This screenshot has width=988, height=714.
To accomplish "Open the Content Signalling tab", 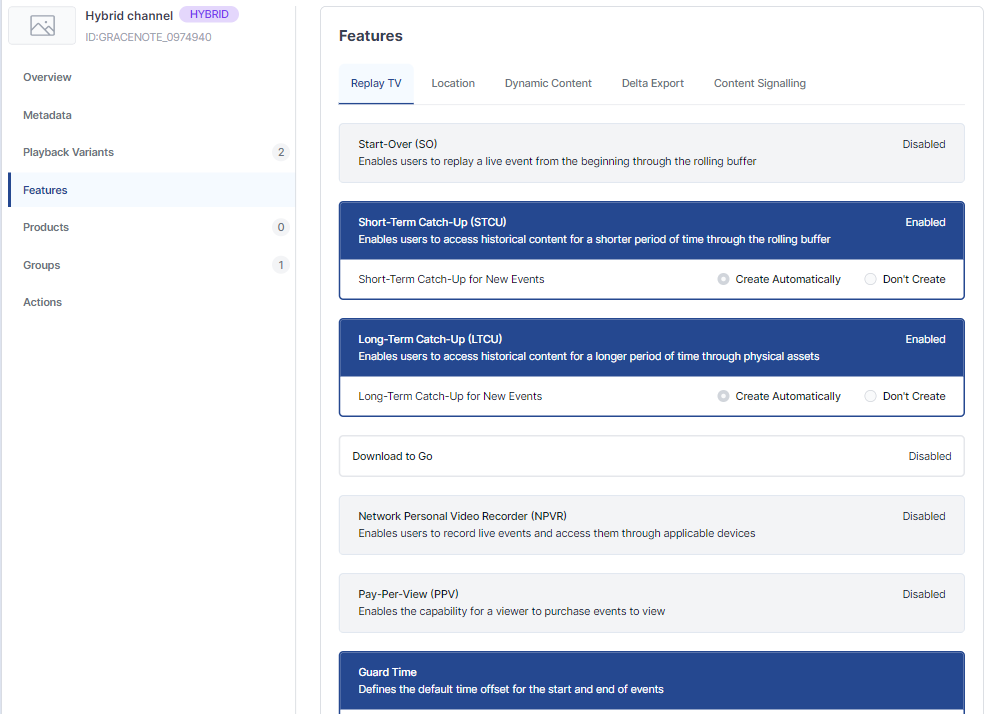I will pyautogui.click(x=759, y=83).
